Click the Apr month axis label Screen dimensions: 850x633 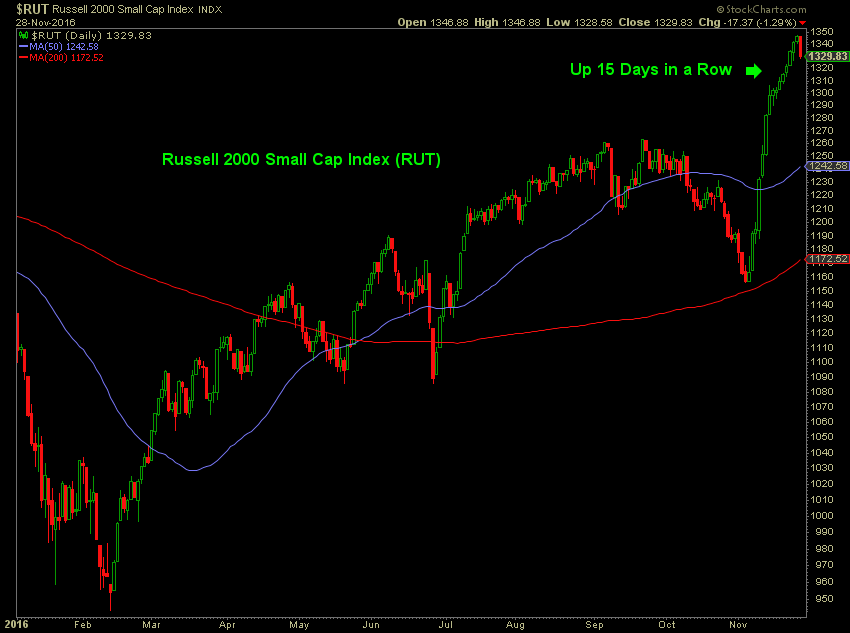pos(227,624)
